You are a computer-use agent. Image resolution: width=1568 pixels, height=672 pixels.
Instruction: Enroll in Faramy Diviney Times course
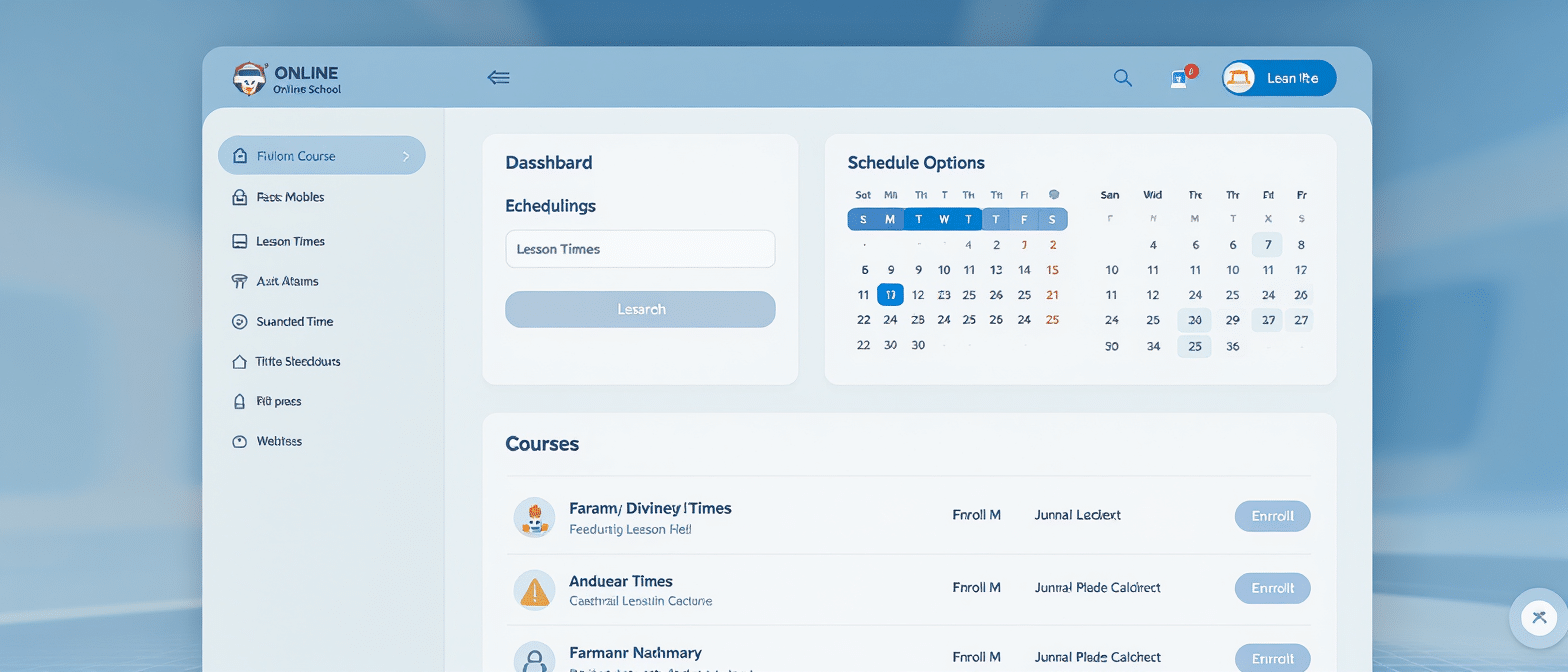pos(1273,516)
